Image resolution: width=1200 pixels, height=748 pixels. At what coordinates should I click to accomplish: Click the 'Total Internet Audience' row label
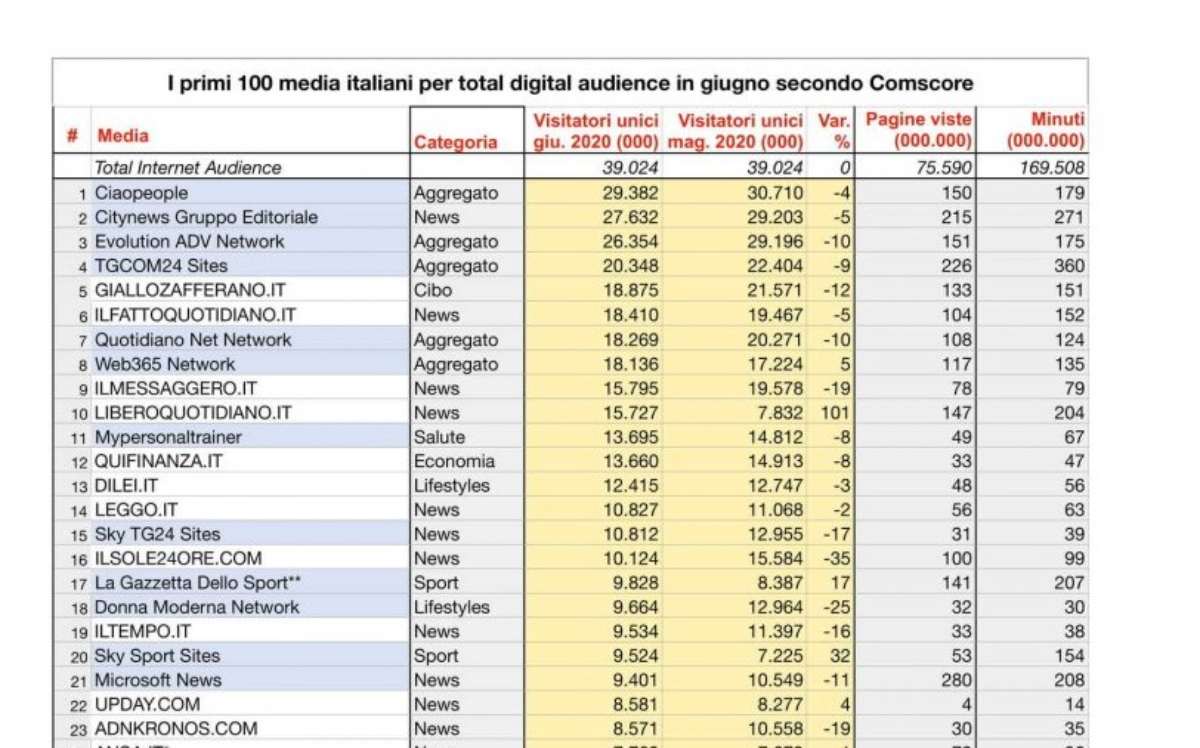pos(188,168)
